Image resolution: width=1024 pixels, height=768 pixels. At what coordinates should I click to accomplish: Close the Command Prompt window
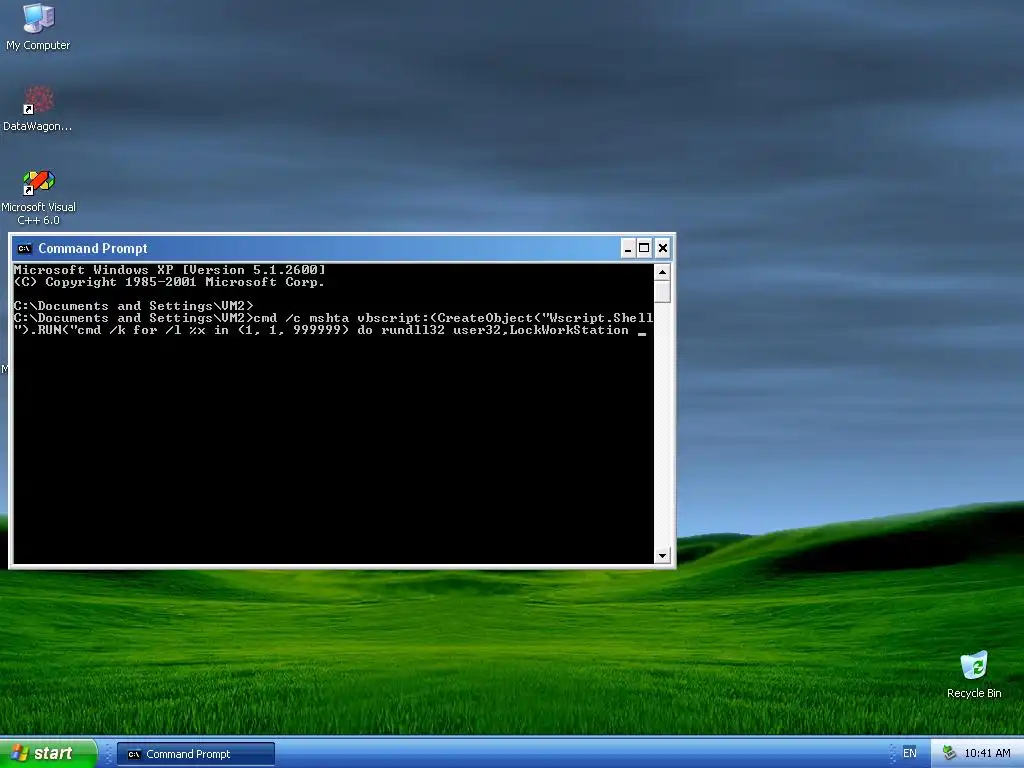tap(662, 248)
